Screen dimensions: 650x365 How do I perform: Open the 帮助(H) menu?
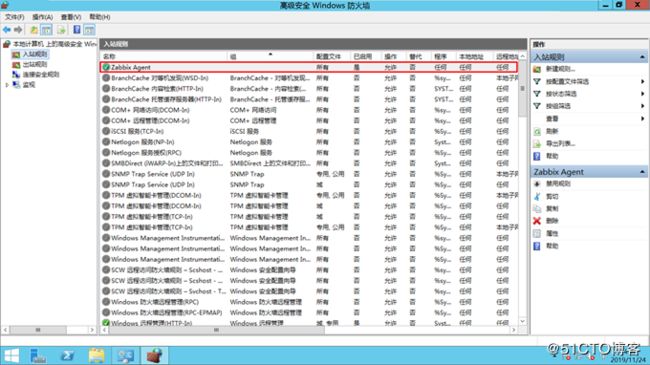pos(99,17)
